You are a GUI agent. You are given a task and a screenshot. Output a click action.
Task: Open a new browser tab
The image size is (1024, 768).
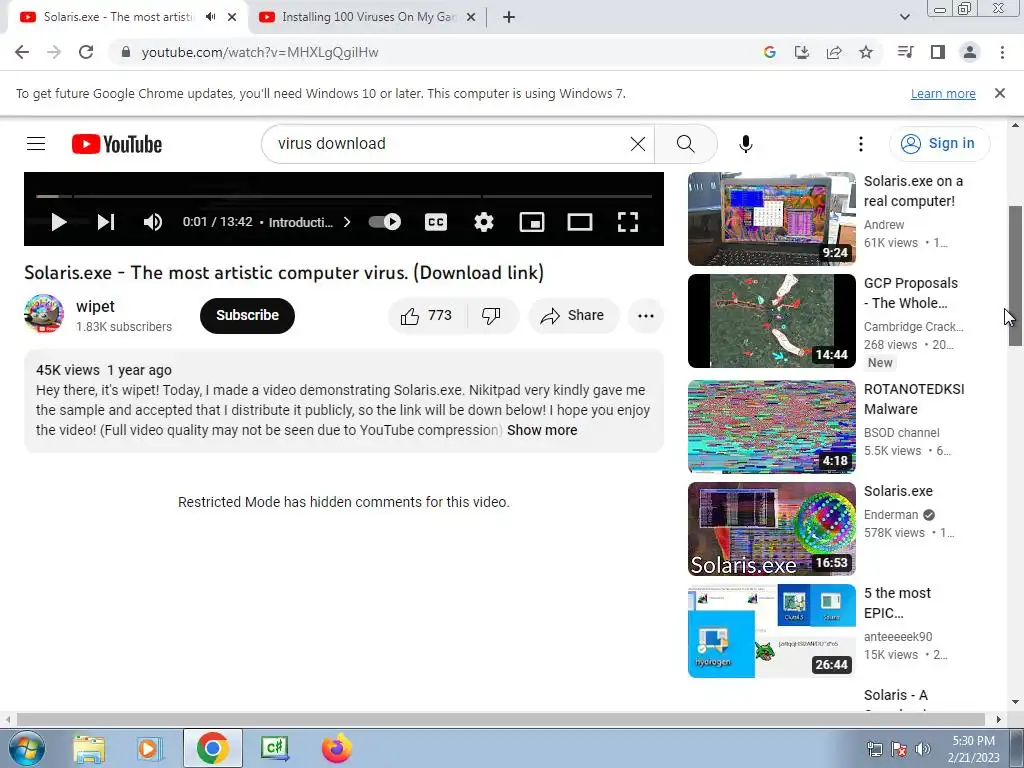click(x=509, y=18)
